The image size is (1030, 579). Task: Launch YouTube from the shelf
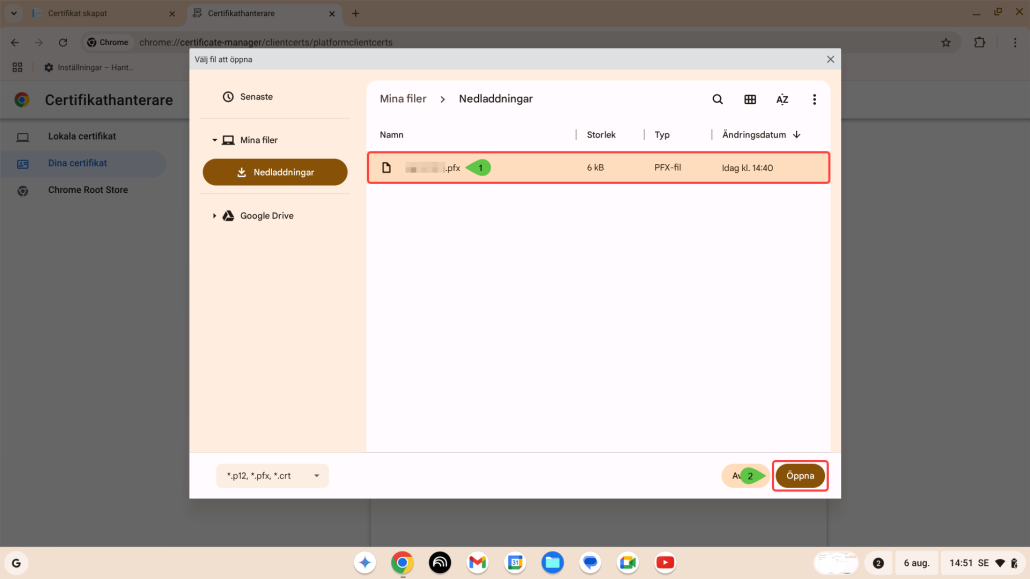click(665, 563)
